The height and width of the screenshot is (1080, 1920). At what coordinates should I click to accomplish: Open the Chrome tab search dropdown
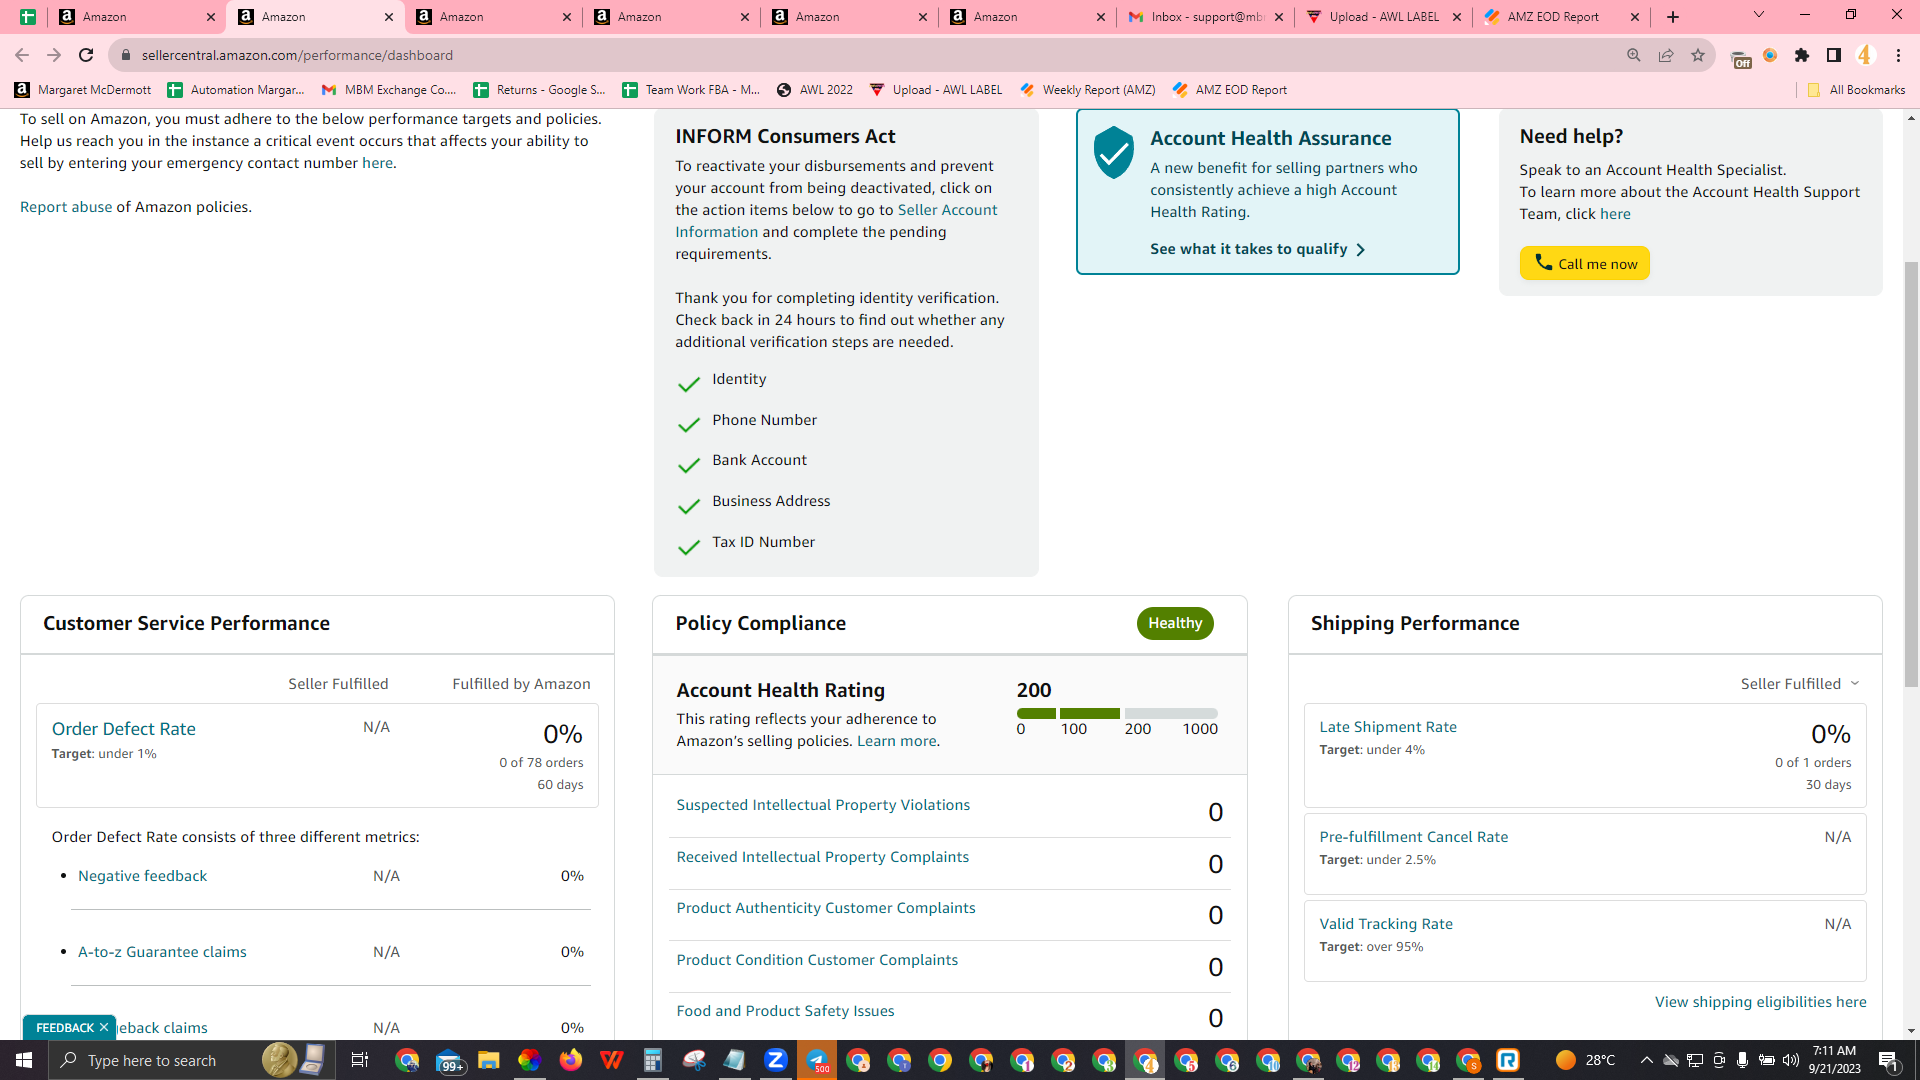click(1759, 15)
